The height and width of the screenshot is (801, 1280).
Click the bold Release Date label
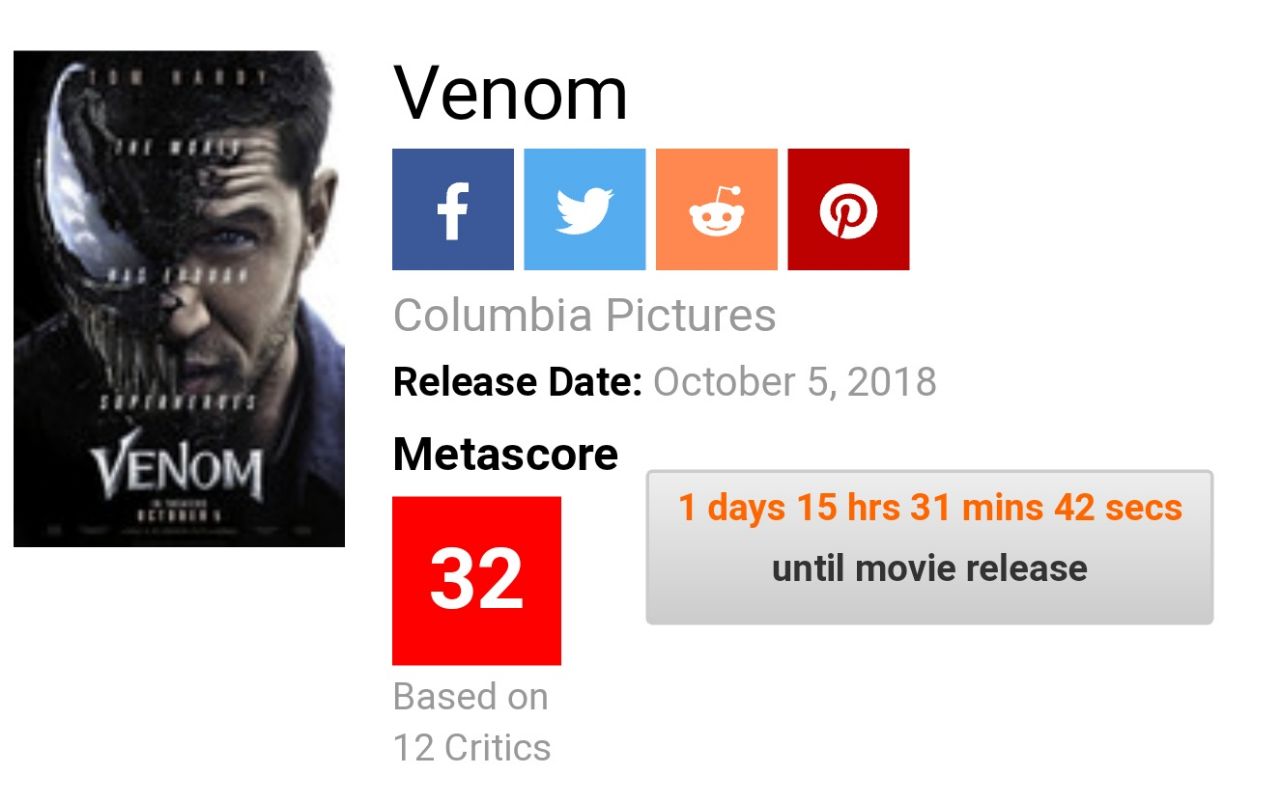(517, 382)
